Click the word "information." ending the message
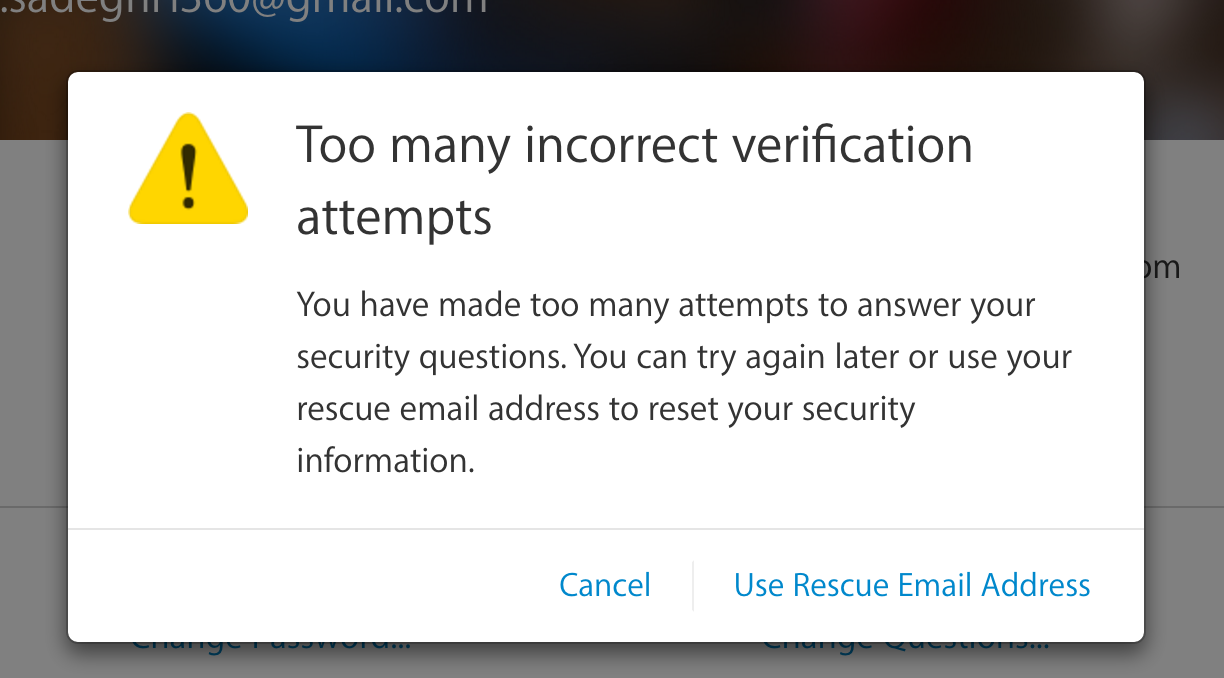 pyautogui.click(x=385, y=461)
